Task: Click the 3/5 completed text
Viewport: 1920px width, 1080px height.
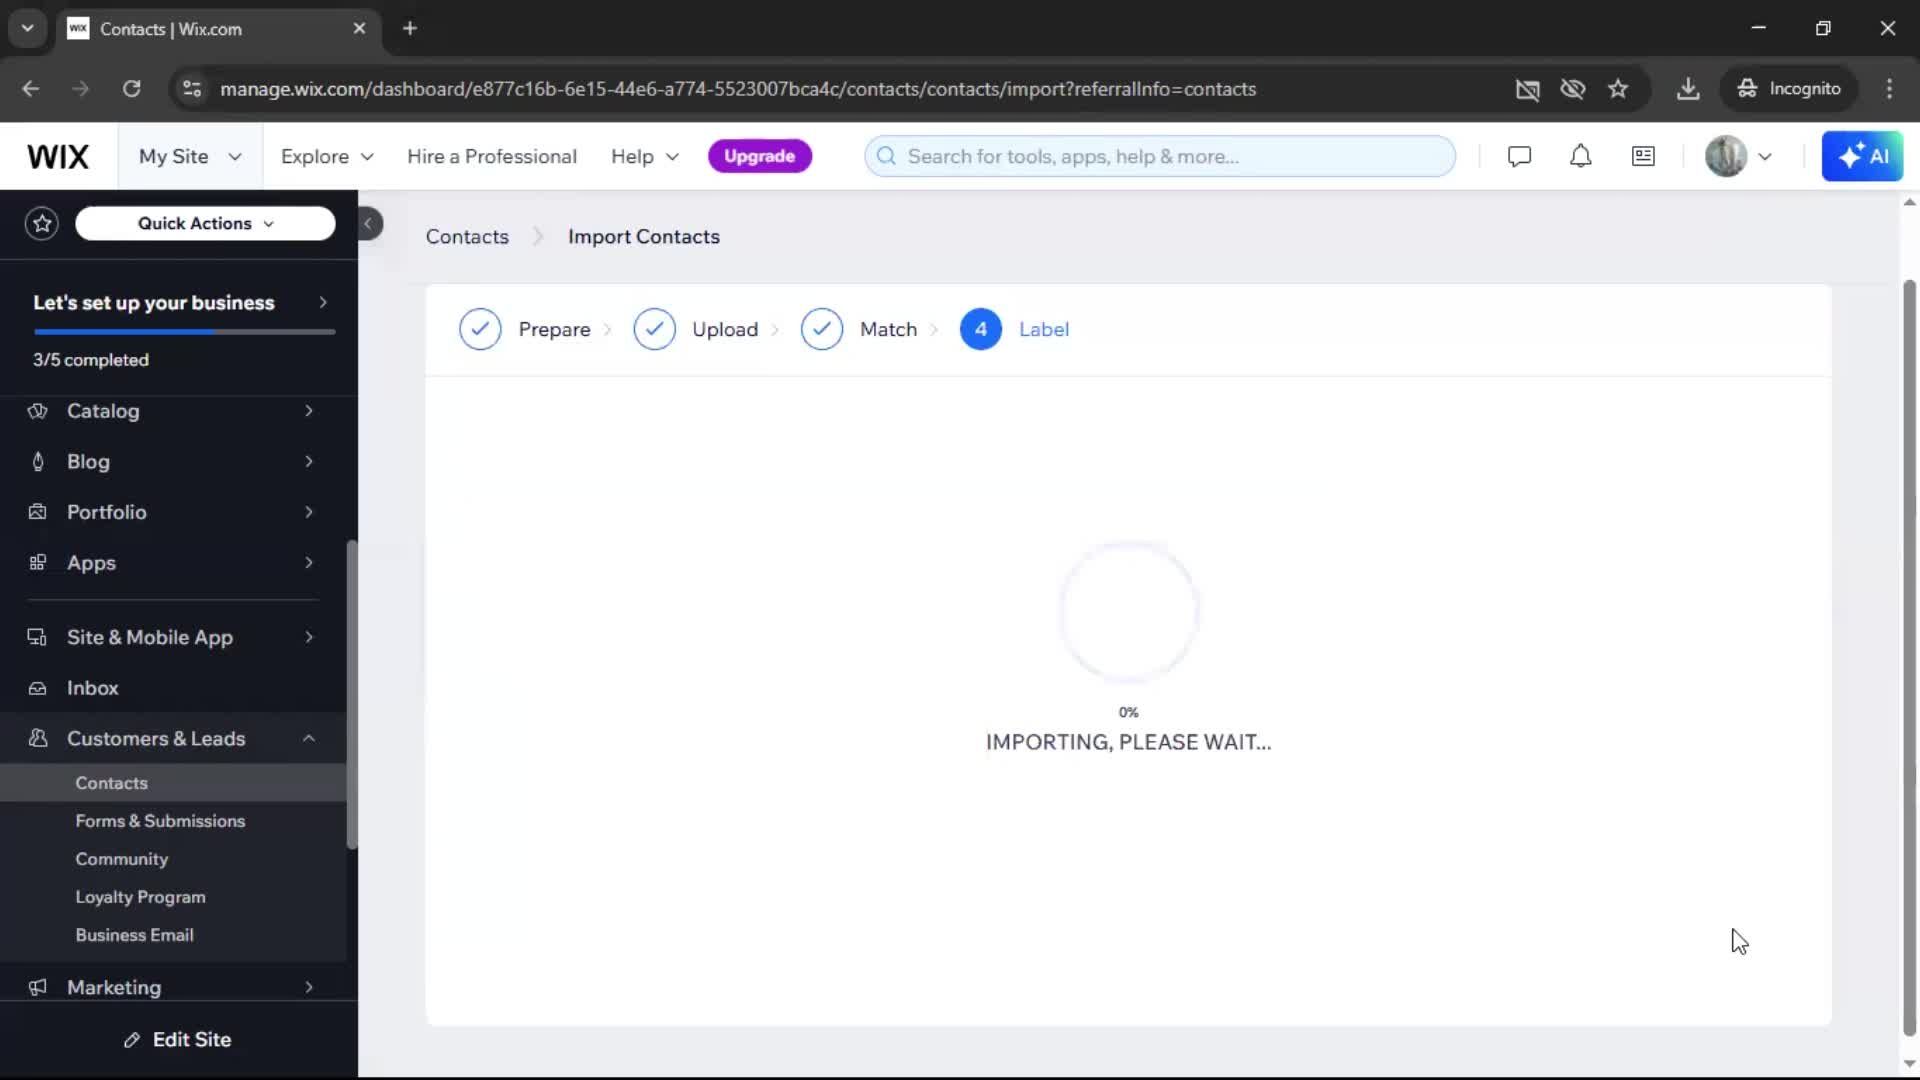Action: 91,361
